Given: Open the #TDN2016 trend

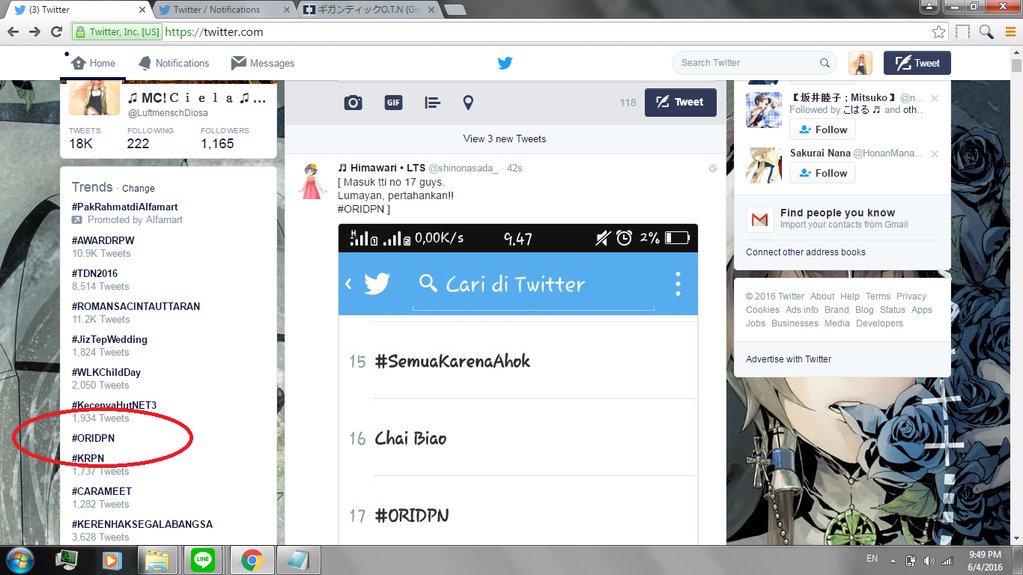Looking at the screenshot, I should pyautogui.click(x=95, y=273).
